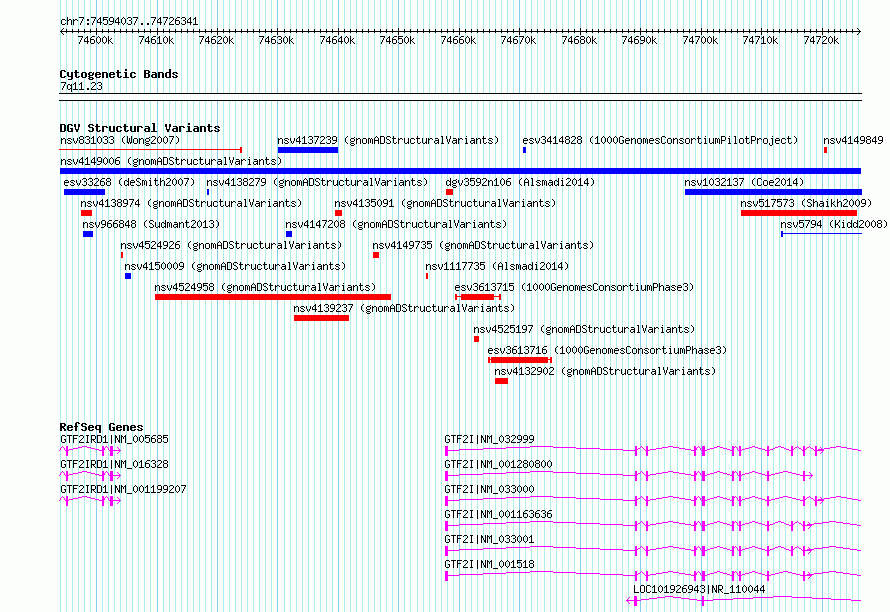Click the 74650k ruler tick label
This screenshot has width=890, height=612.
[397, 40]
